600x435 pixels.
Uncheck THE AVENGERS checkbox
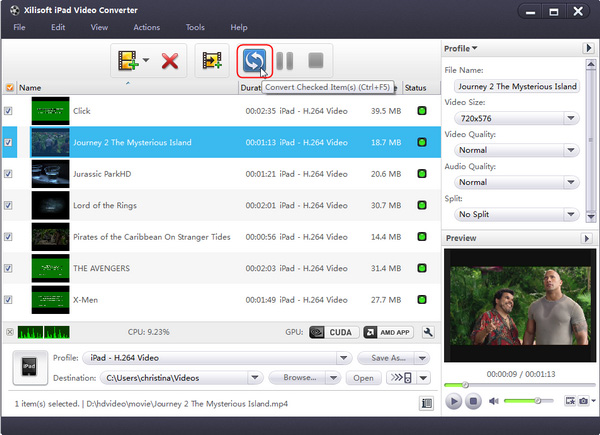pos(8,268)
